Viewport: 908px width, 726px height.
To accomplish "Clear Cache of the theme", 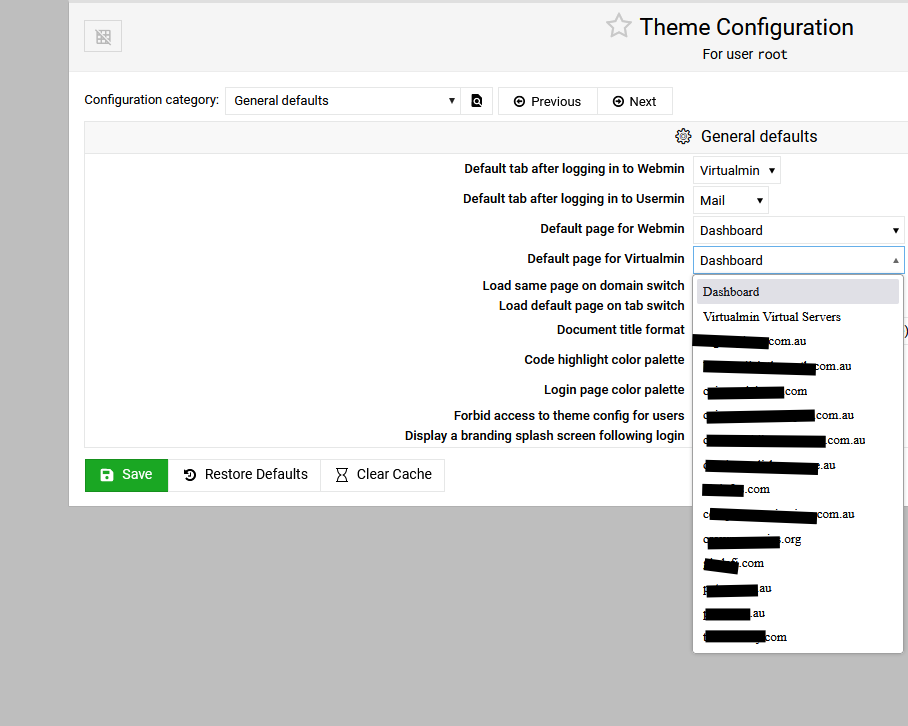I will tap(383, 475).
